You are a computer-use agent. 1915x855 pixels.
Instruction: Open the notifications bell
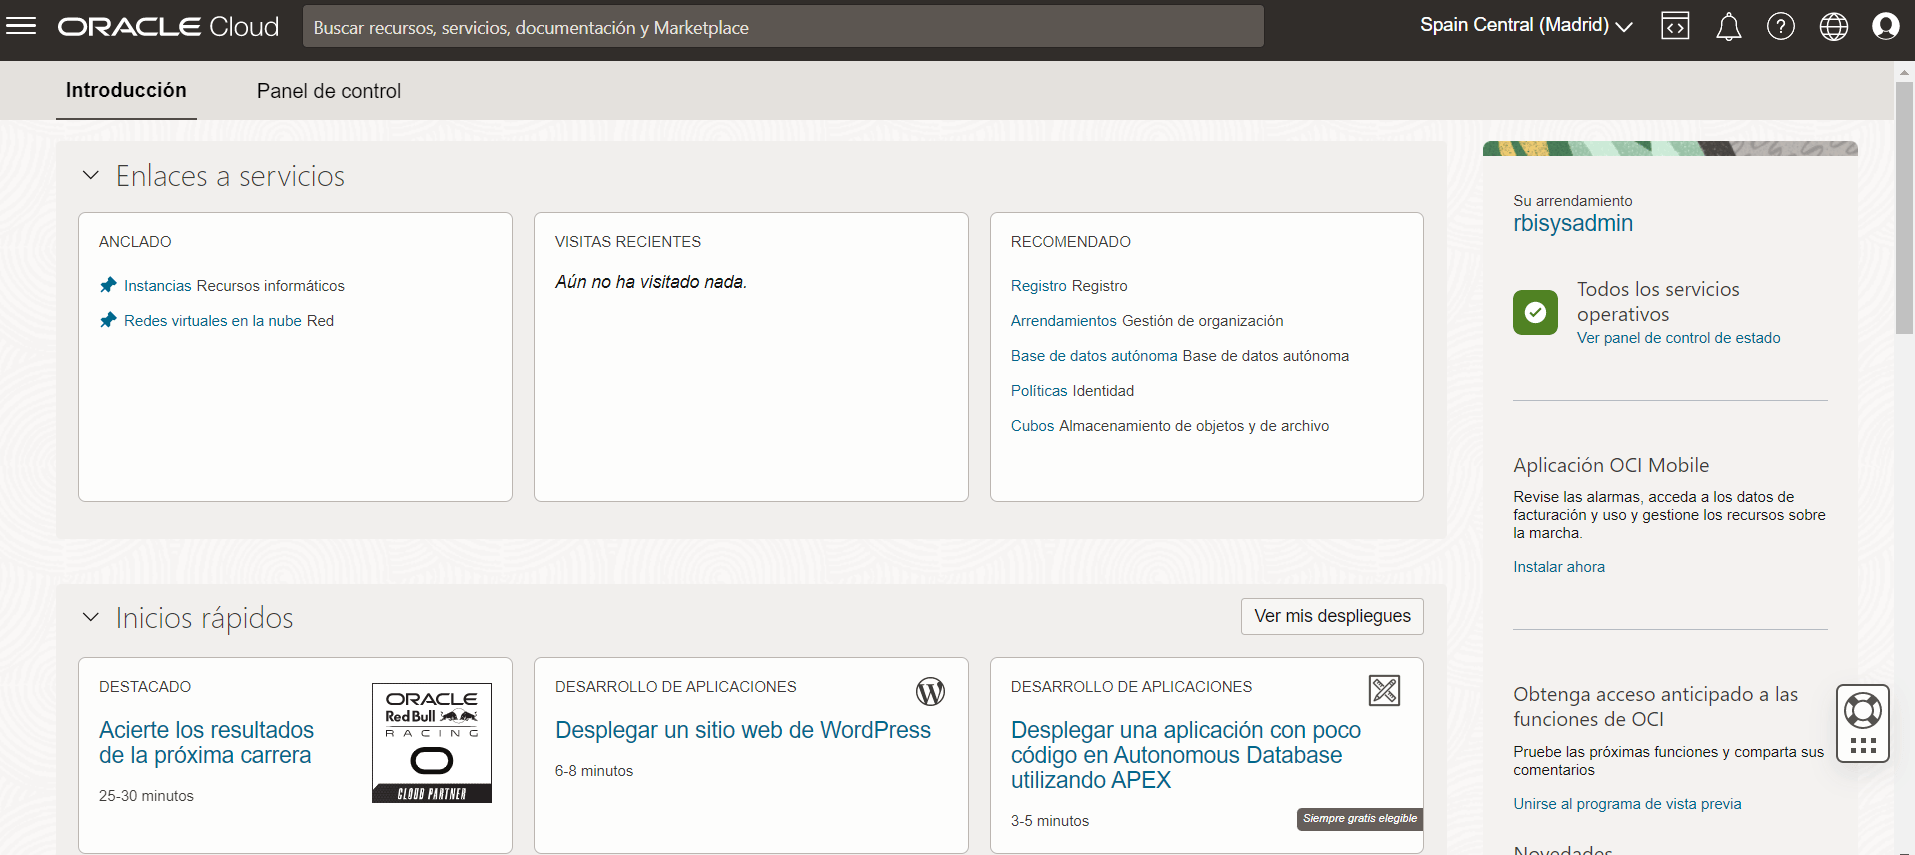tap(1728, 27)
